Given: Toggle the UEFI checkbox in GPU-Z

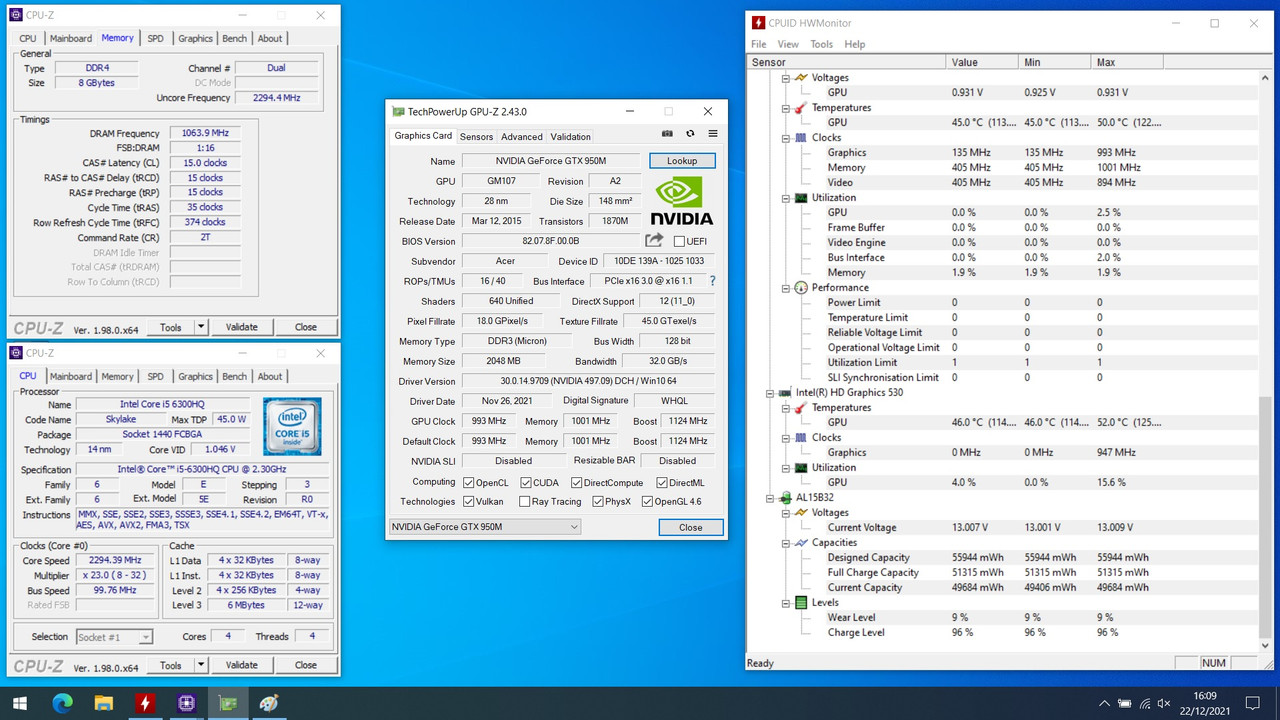Looking at the screenshot, I should 679,241.
